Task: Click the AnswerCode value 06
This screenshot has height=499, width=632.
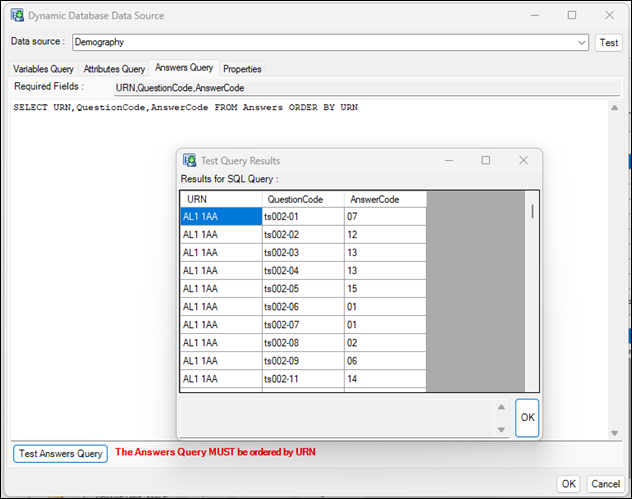Action: click(385, 361)
